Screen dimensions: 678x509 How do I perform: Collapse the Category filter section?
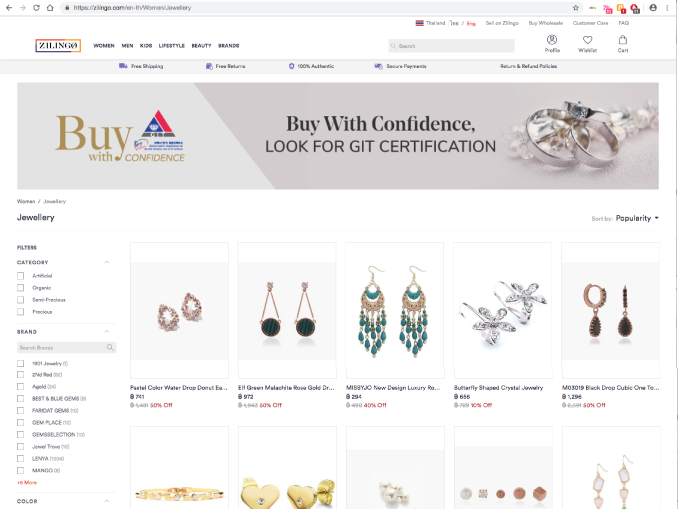point(107,262)
